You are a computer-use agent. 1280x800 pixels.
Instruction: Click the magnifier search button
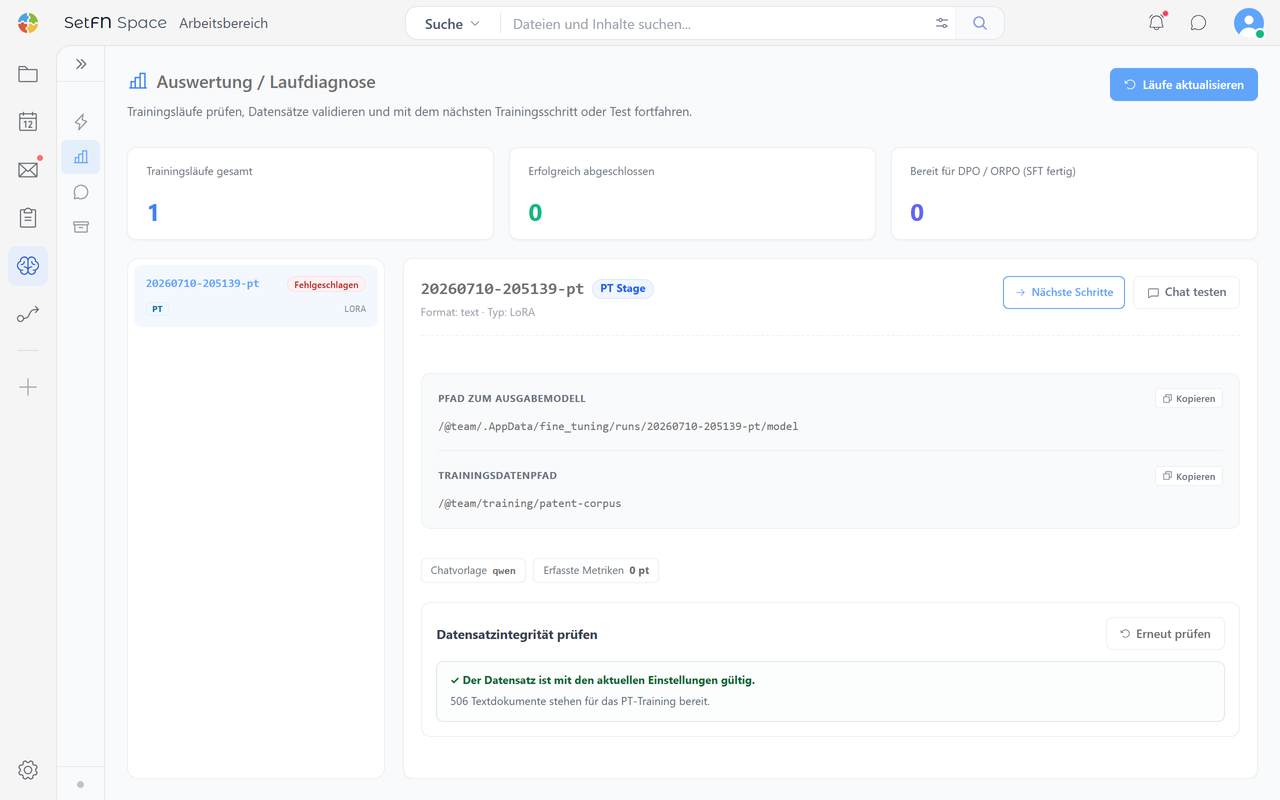[980, 23]
